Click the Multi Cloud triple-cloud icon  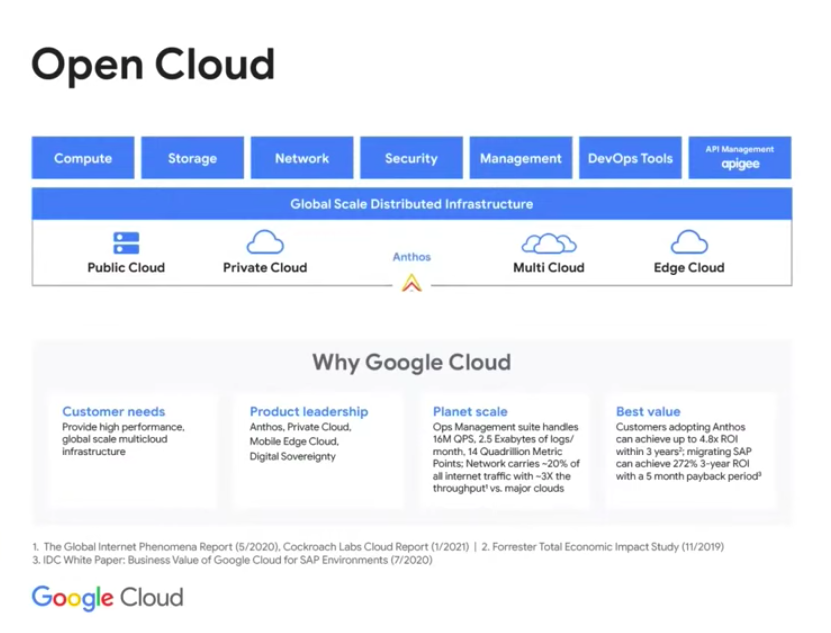(x=549, y=243)
